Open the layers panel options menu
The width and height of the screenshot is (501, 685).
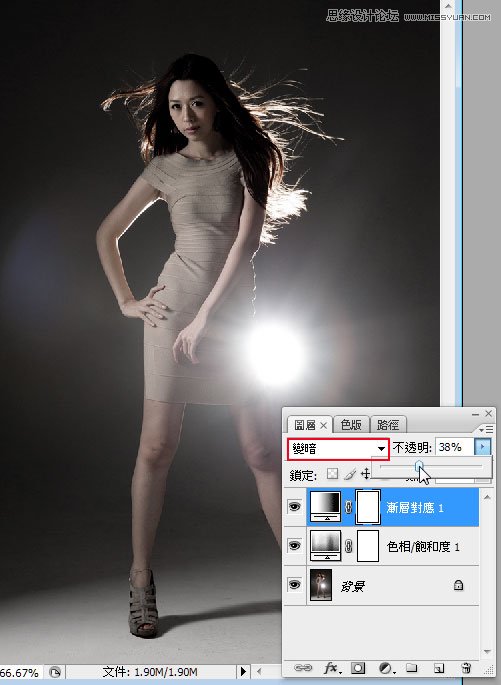pyautogui.click(x=486, y=429)
